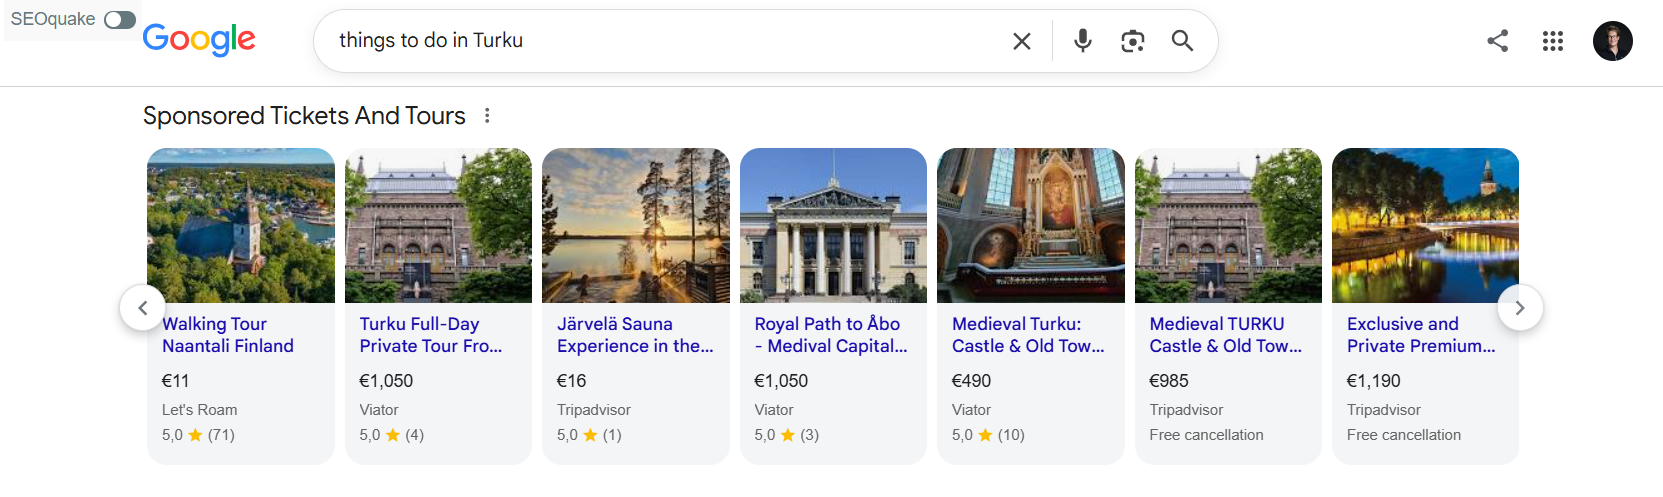The image size is (1663, 497).
Task: Click the magnifying glass search button
Action: (1182, 41)
